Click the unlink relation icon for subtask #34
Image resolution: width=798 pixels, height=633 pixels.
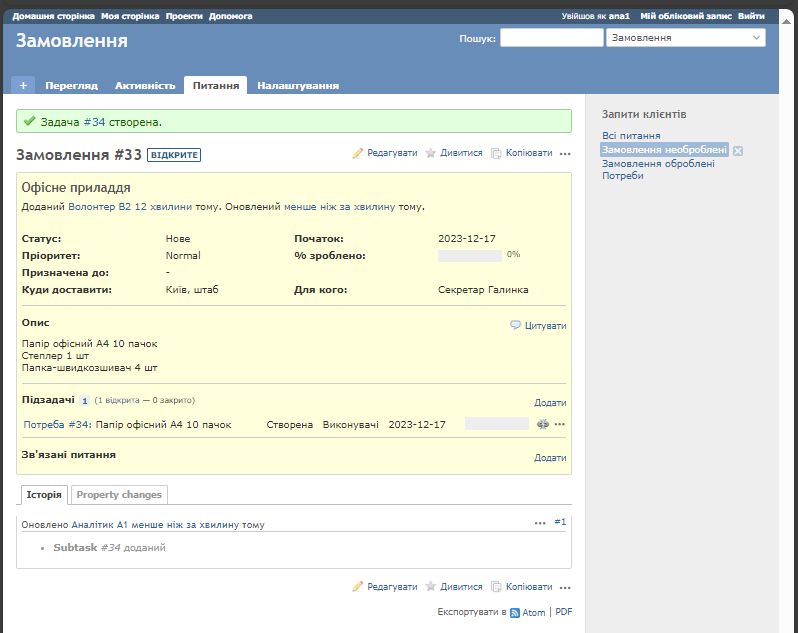click(x=543, y=424)
